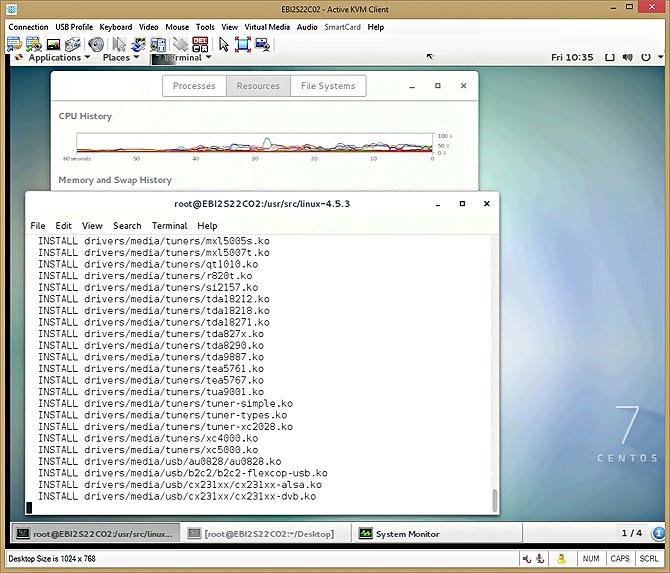Open the KVM client Help menu
Screen dimensions: 670x573
click(376, 27)
